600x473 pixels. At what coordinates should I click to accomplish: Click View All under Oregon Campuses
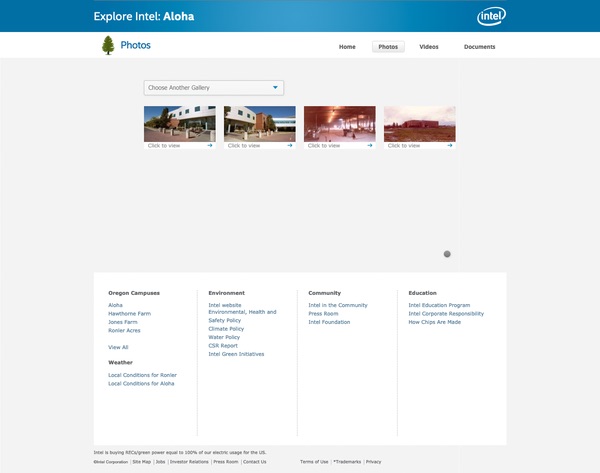[x=118, y=347]
